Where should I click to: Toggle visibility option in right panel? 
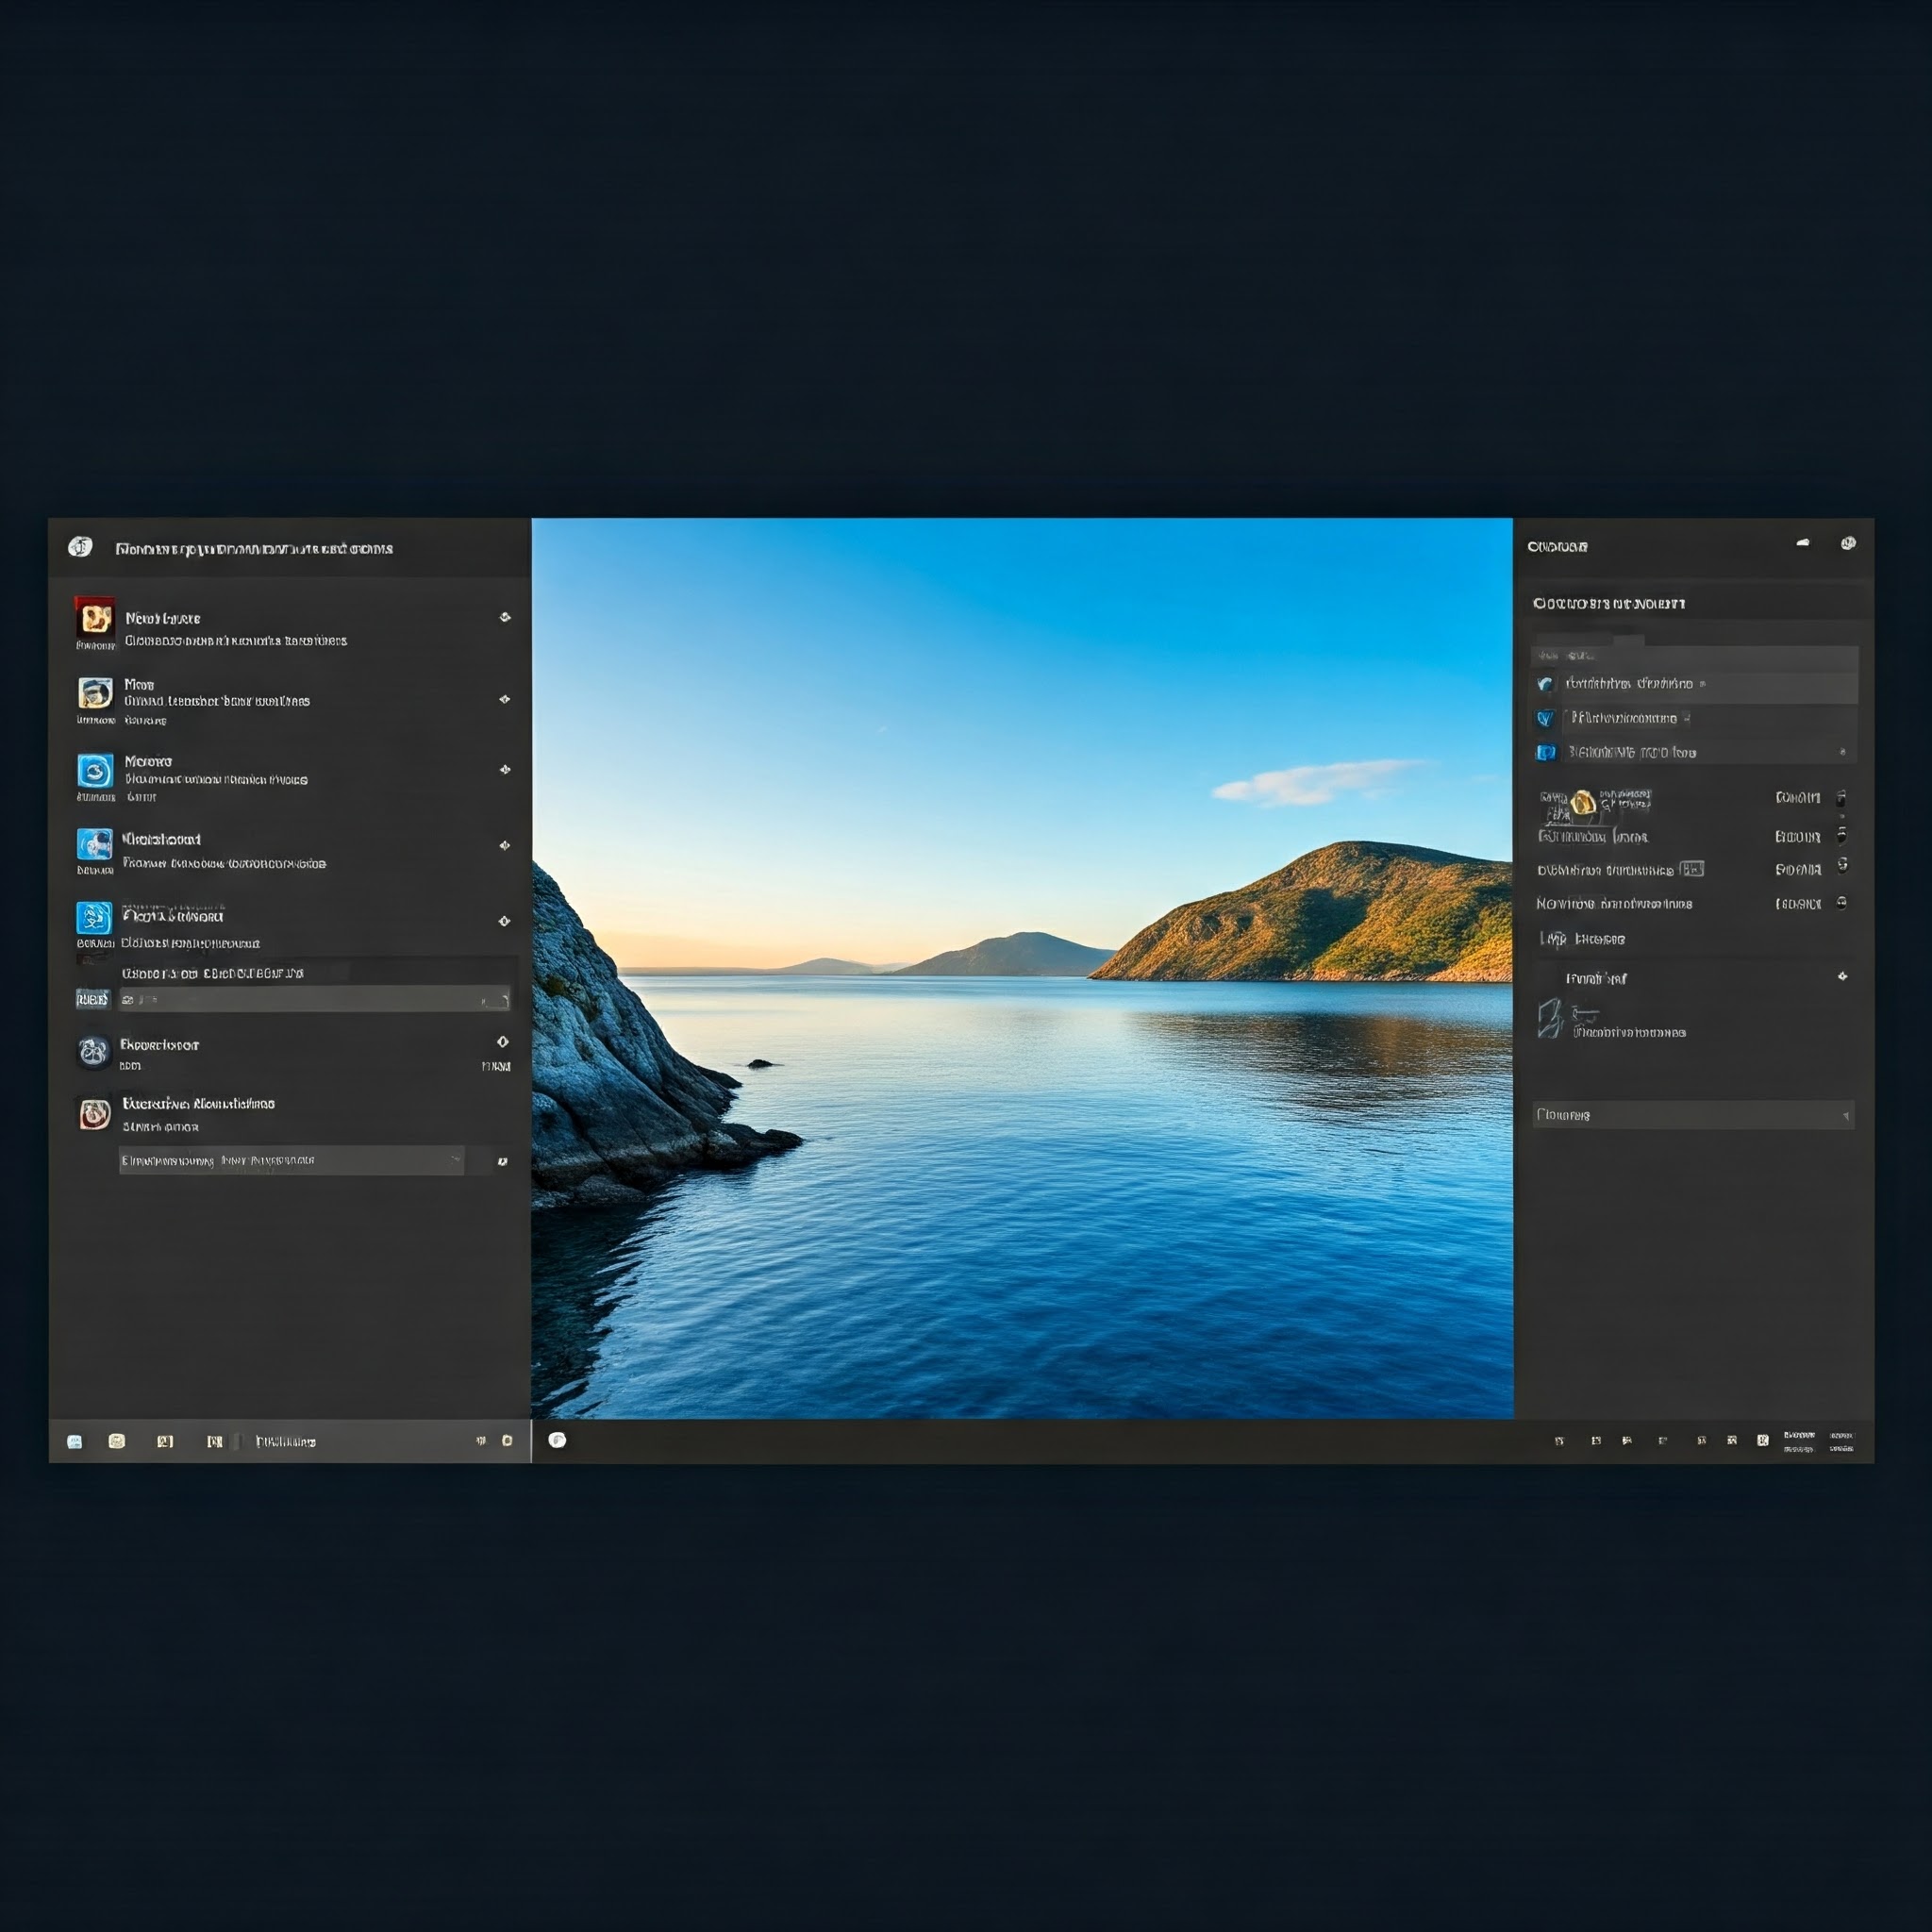1853,837
